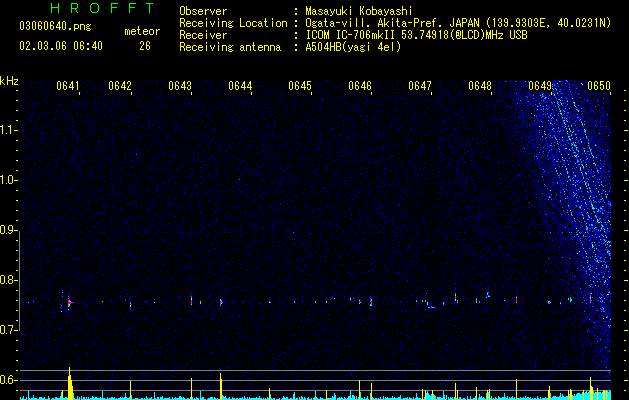
Task: Click the 0.7 frequency axis label
Action: point(7,330)
